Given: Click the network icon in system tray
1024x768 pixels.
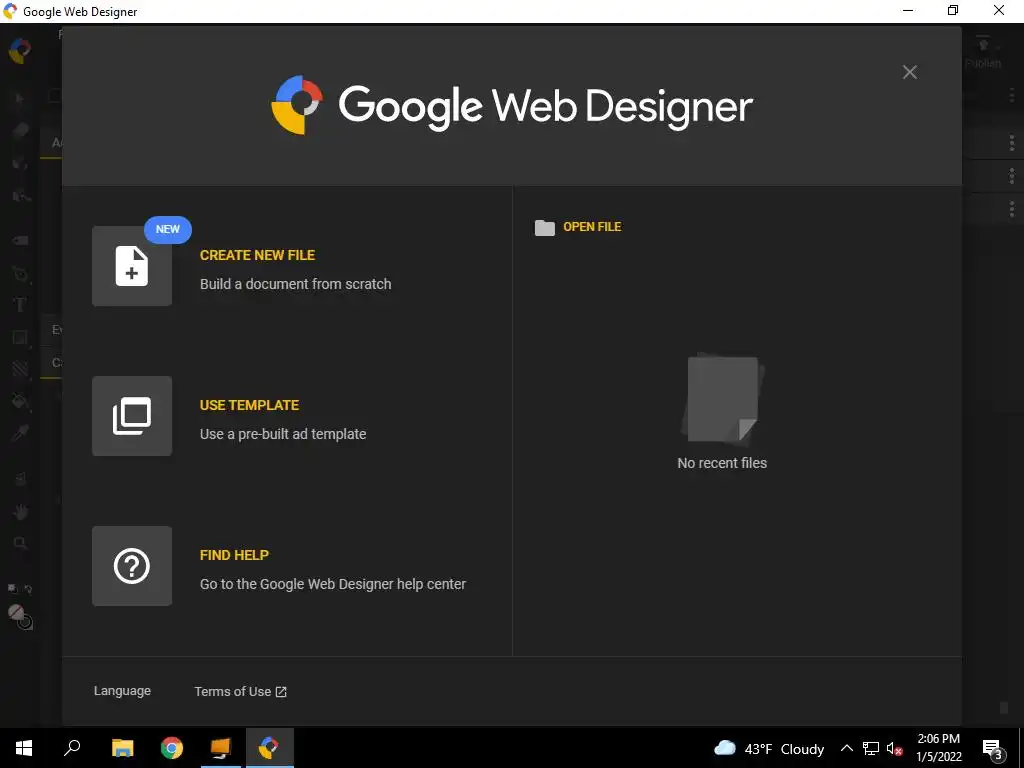Looking at the screenshot, I should coord(871,748).
